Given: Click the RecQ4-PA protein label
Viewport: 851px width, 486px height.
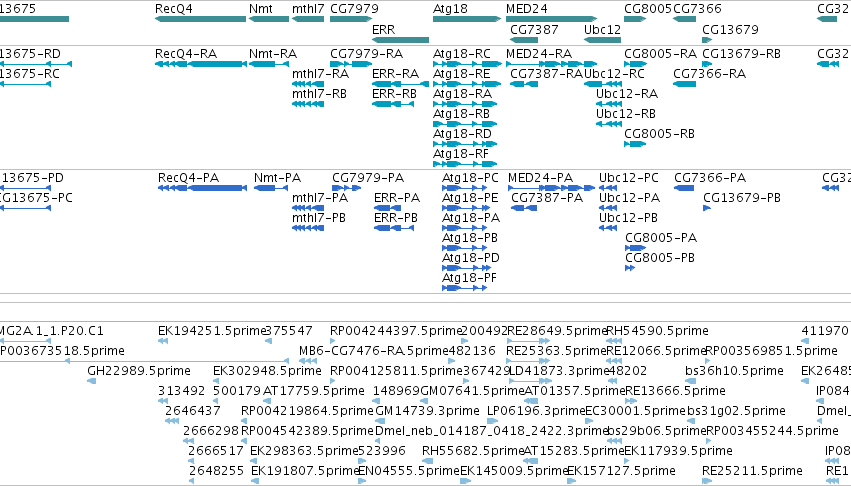Looking at the screenshot, I should [188, 178].
